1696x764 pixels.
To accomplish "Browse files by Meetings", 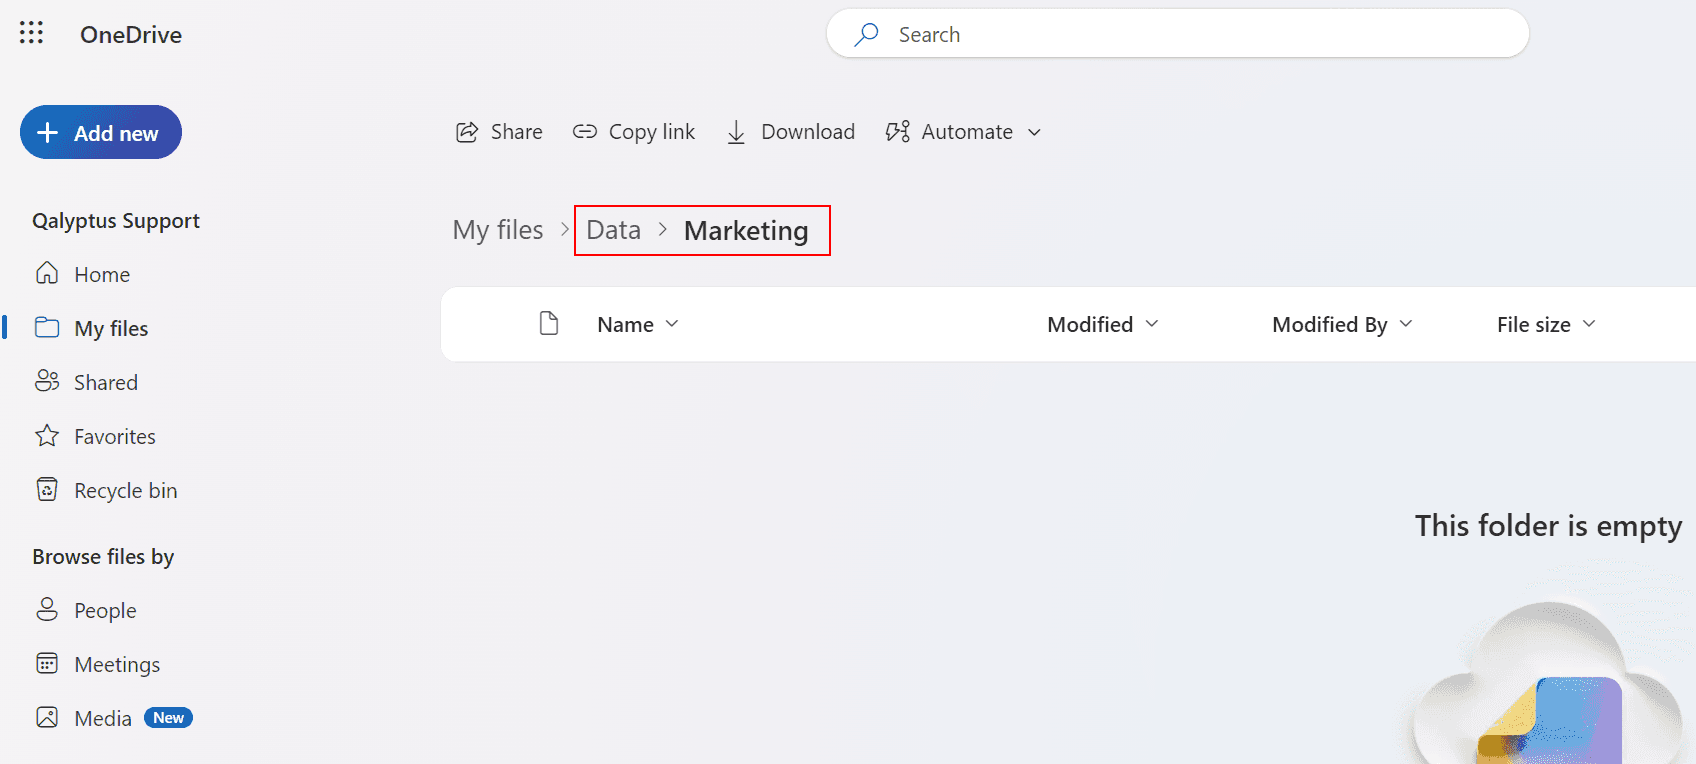I will (98, 664).
